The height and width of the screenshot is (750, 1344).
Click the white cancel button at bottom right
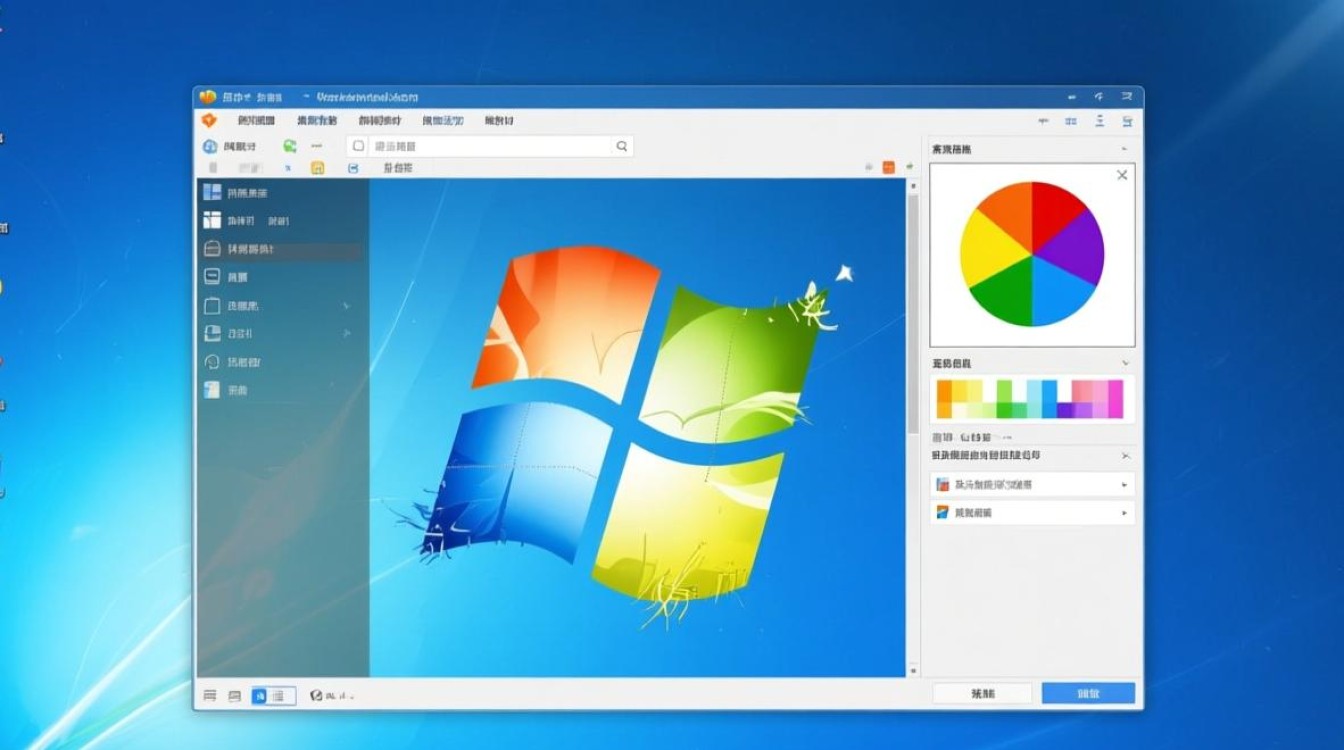[983, 692]
